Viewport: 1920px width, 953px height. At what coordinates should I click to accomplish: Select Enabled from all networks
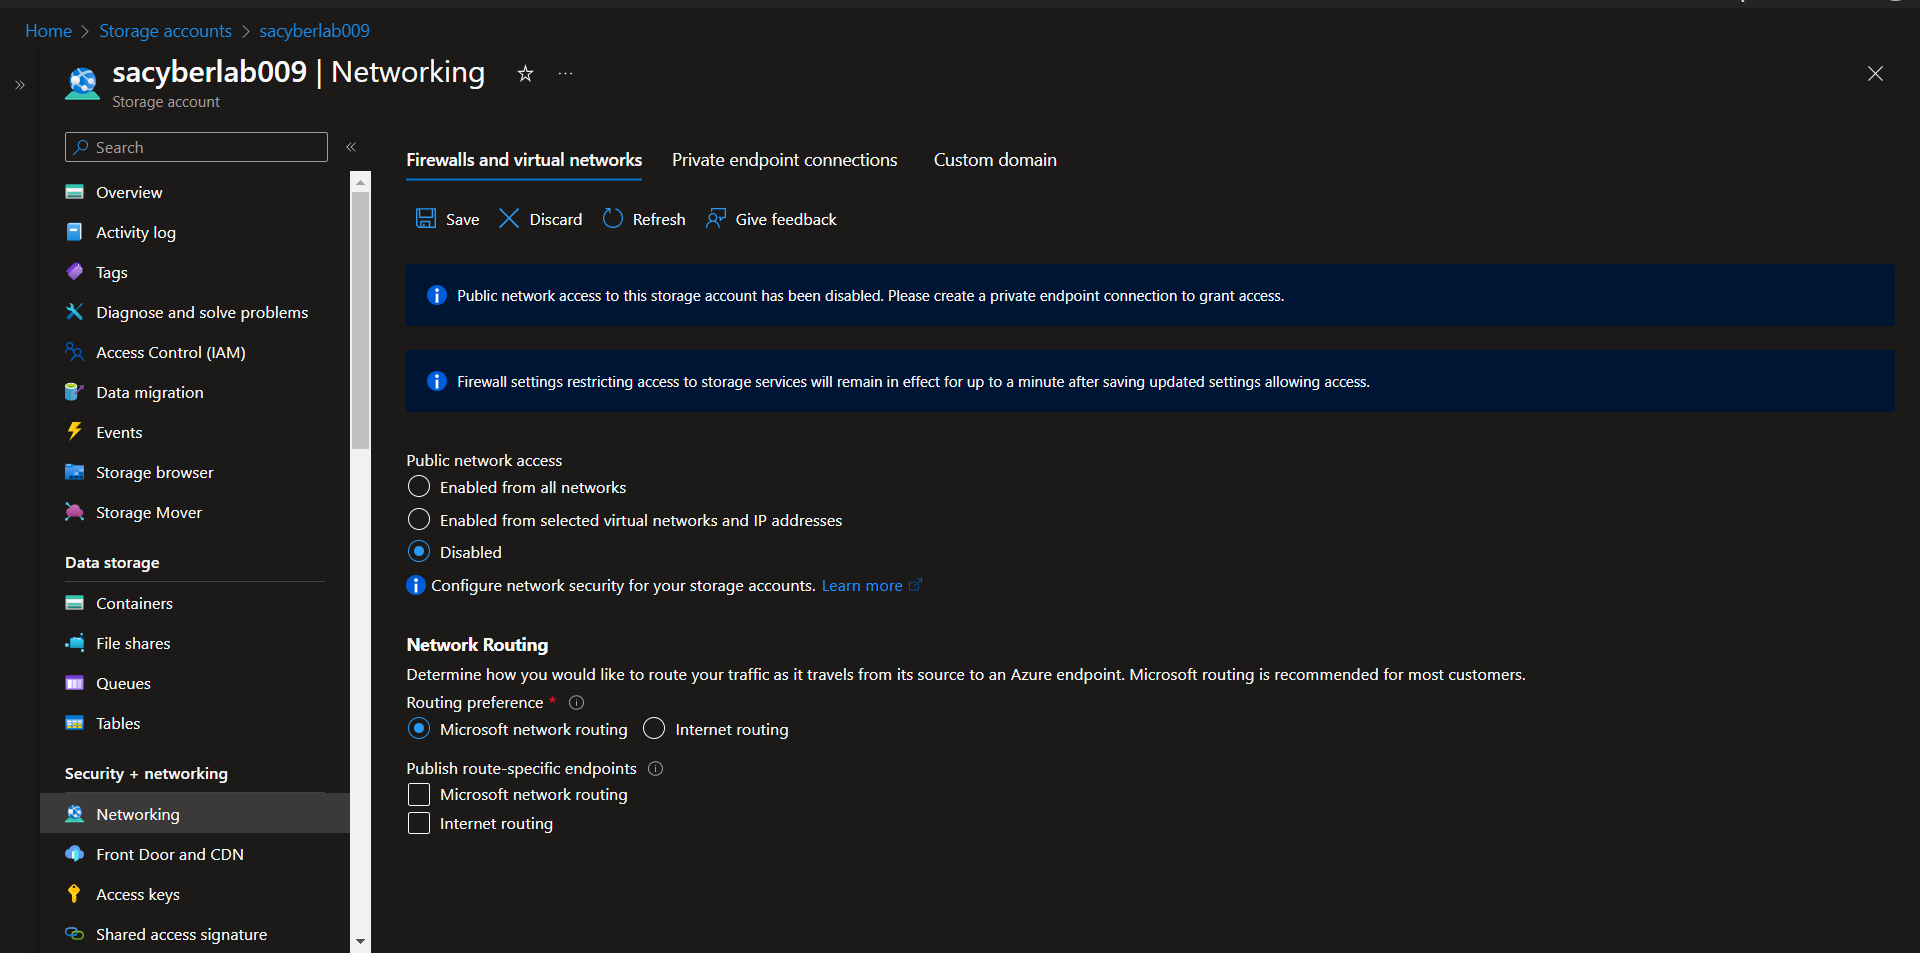419,487
